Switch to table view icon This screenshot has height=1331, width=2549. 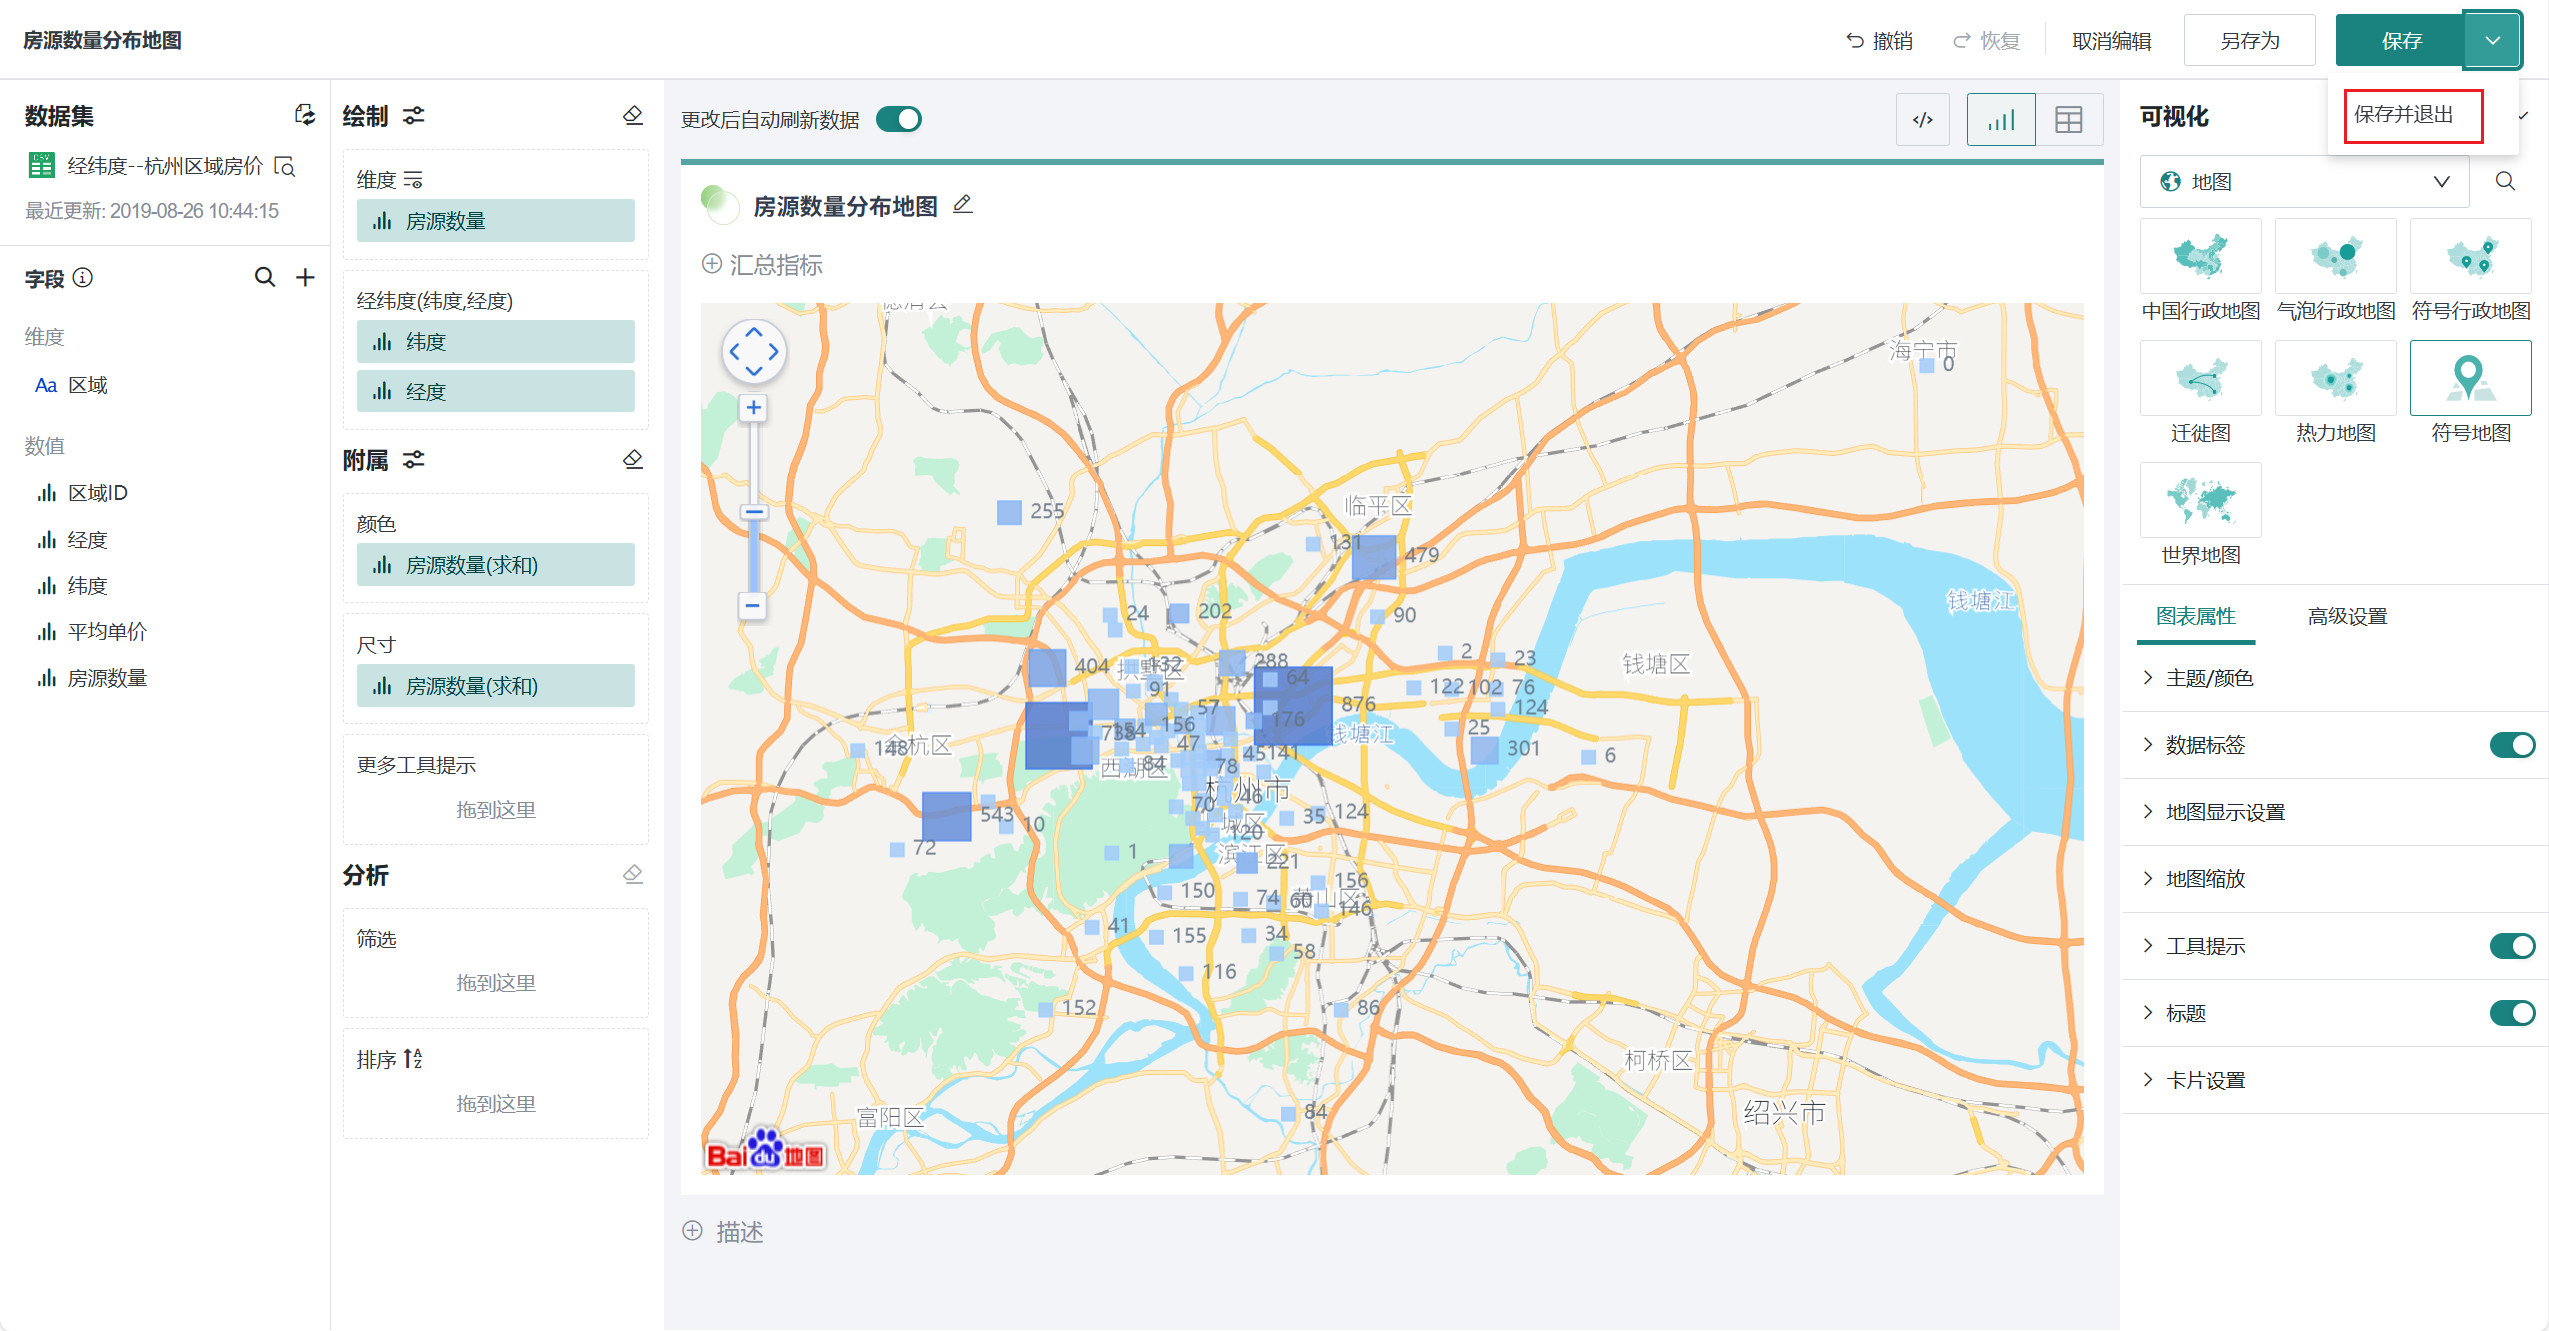point(2068,120)
